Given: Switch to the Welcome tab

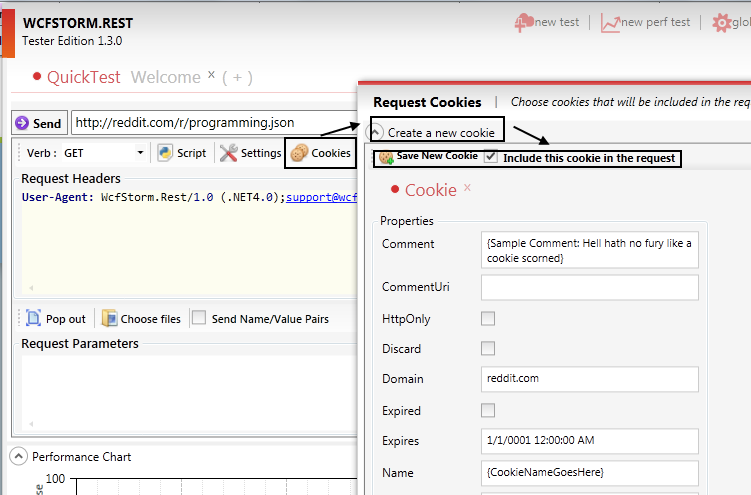Looking at the screenshot, I should pyautogui.click(x=166, y=77).
